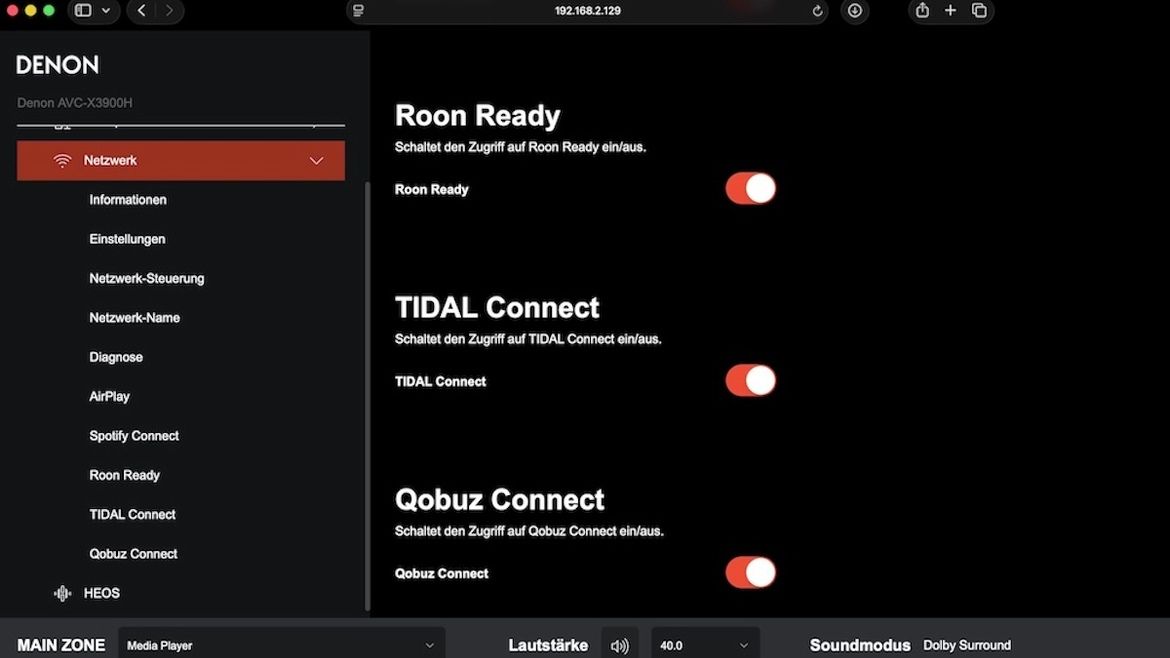The height and width of the screenshot is (658, 1170).
Task: Open Netzwerk-Name in the sidebar
Action: coord(134,318)
